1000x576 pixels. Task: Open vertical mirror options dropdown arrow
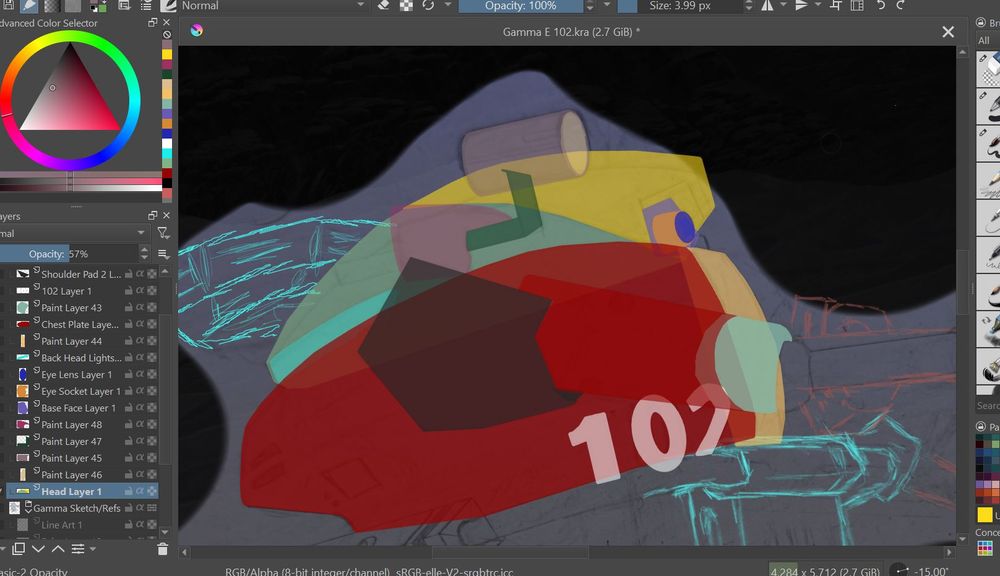pos(818,5)
